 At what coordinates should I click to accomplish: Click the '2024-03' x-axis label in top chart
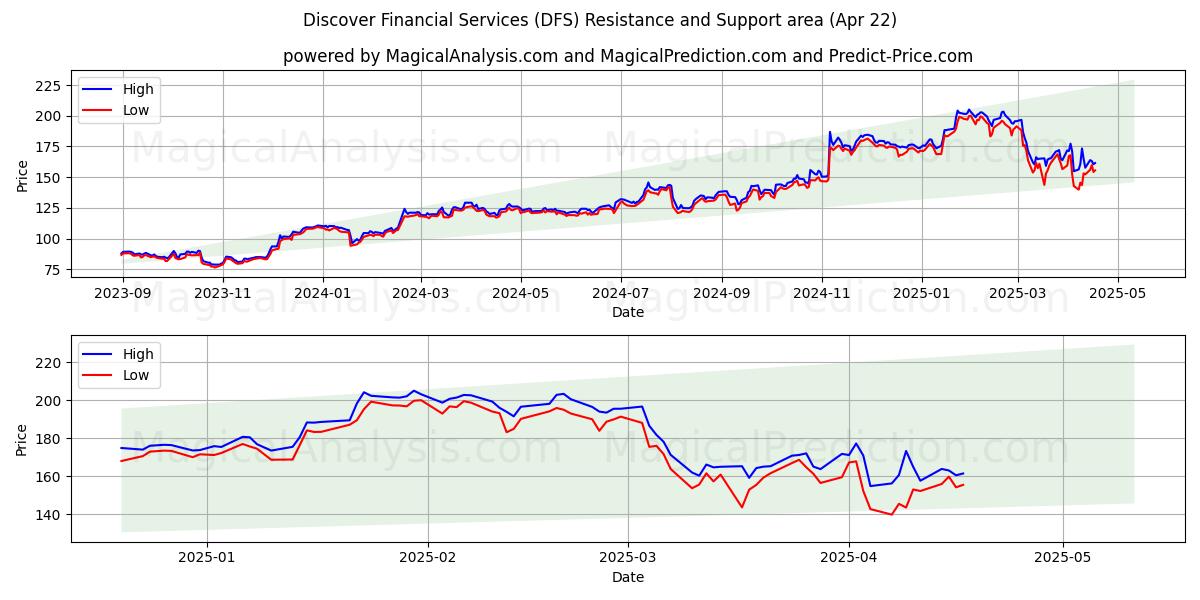point(421,295)
